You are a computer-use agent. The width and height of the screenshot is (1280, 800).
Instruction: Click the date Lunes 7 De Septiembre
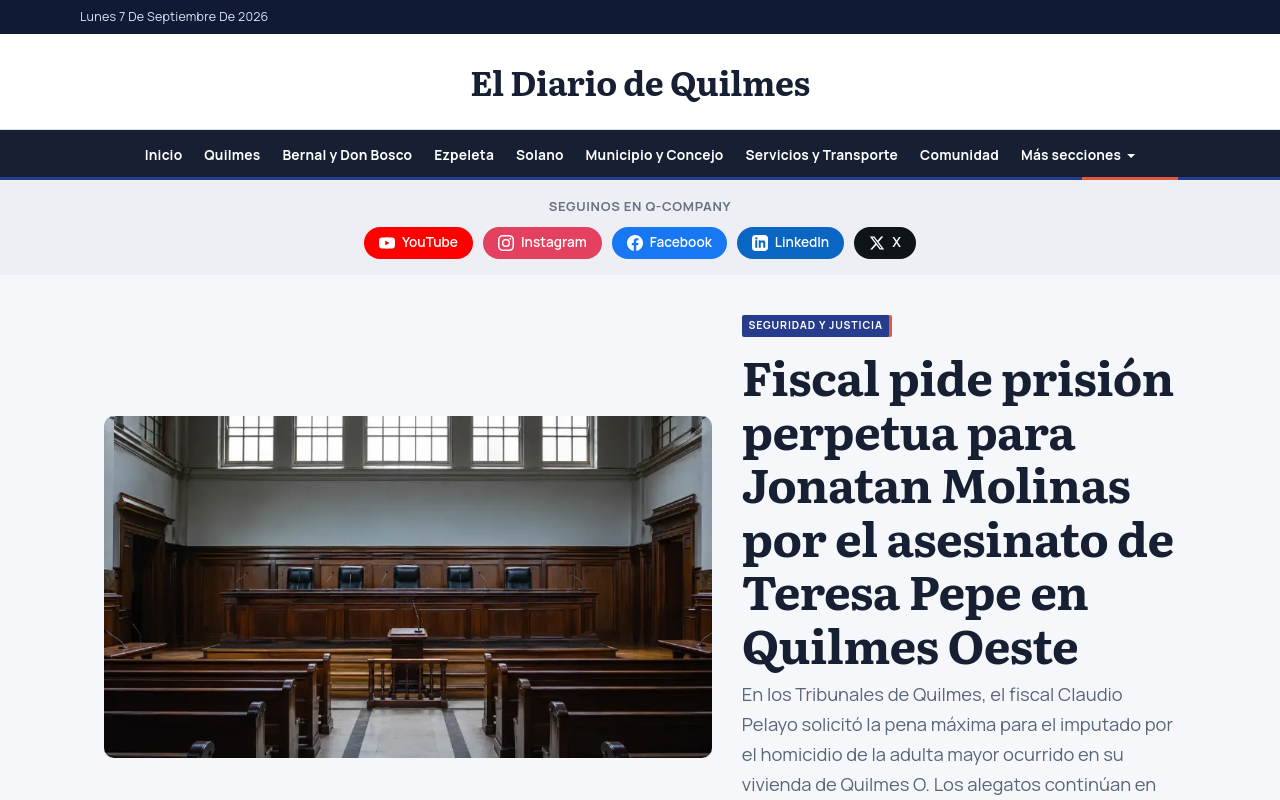tap(174, 16)
